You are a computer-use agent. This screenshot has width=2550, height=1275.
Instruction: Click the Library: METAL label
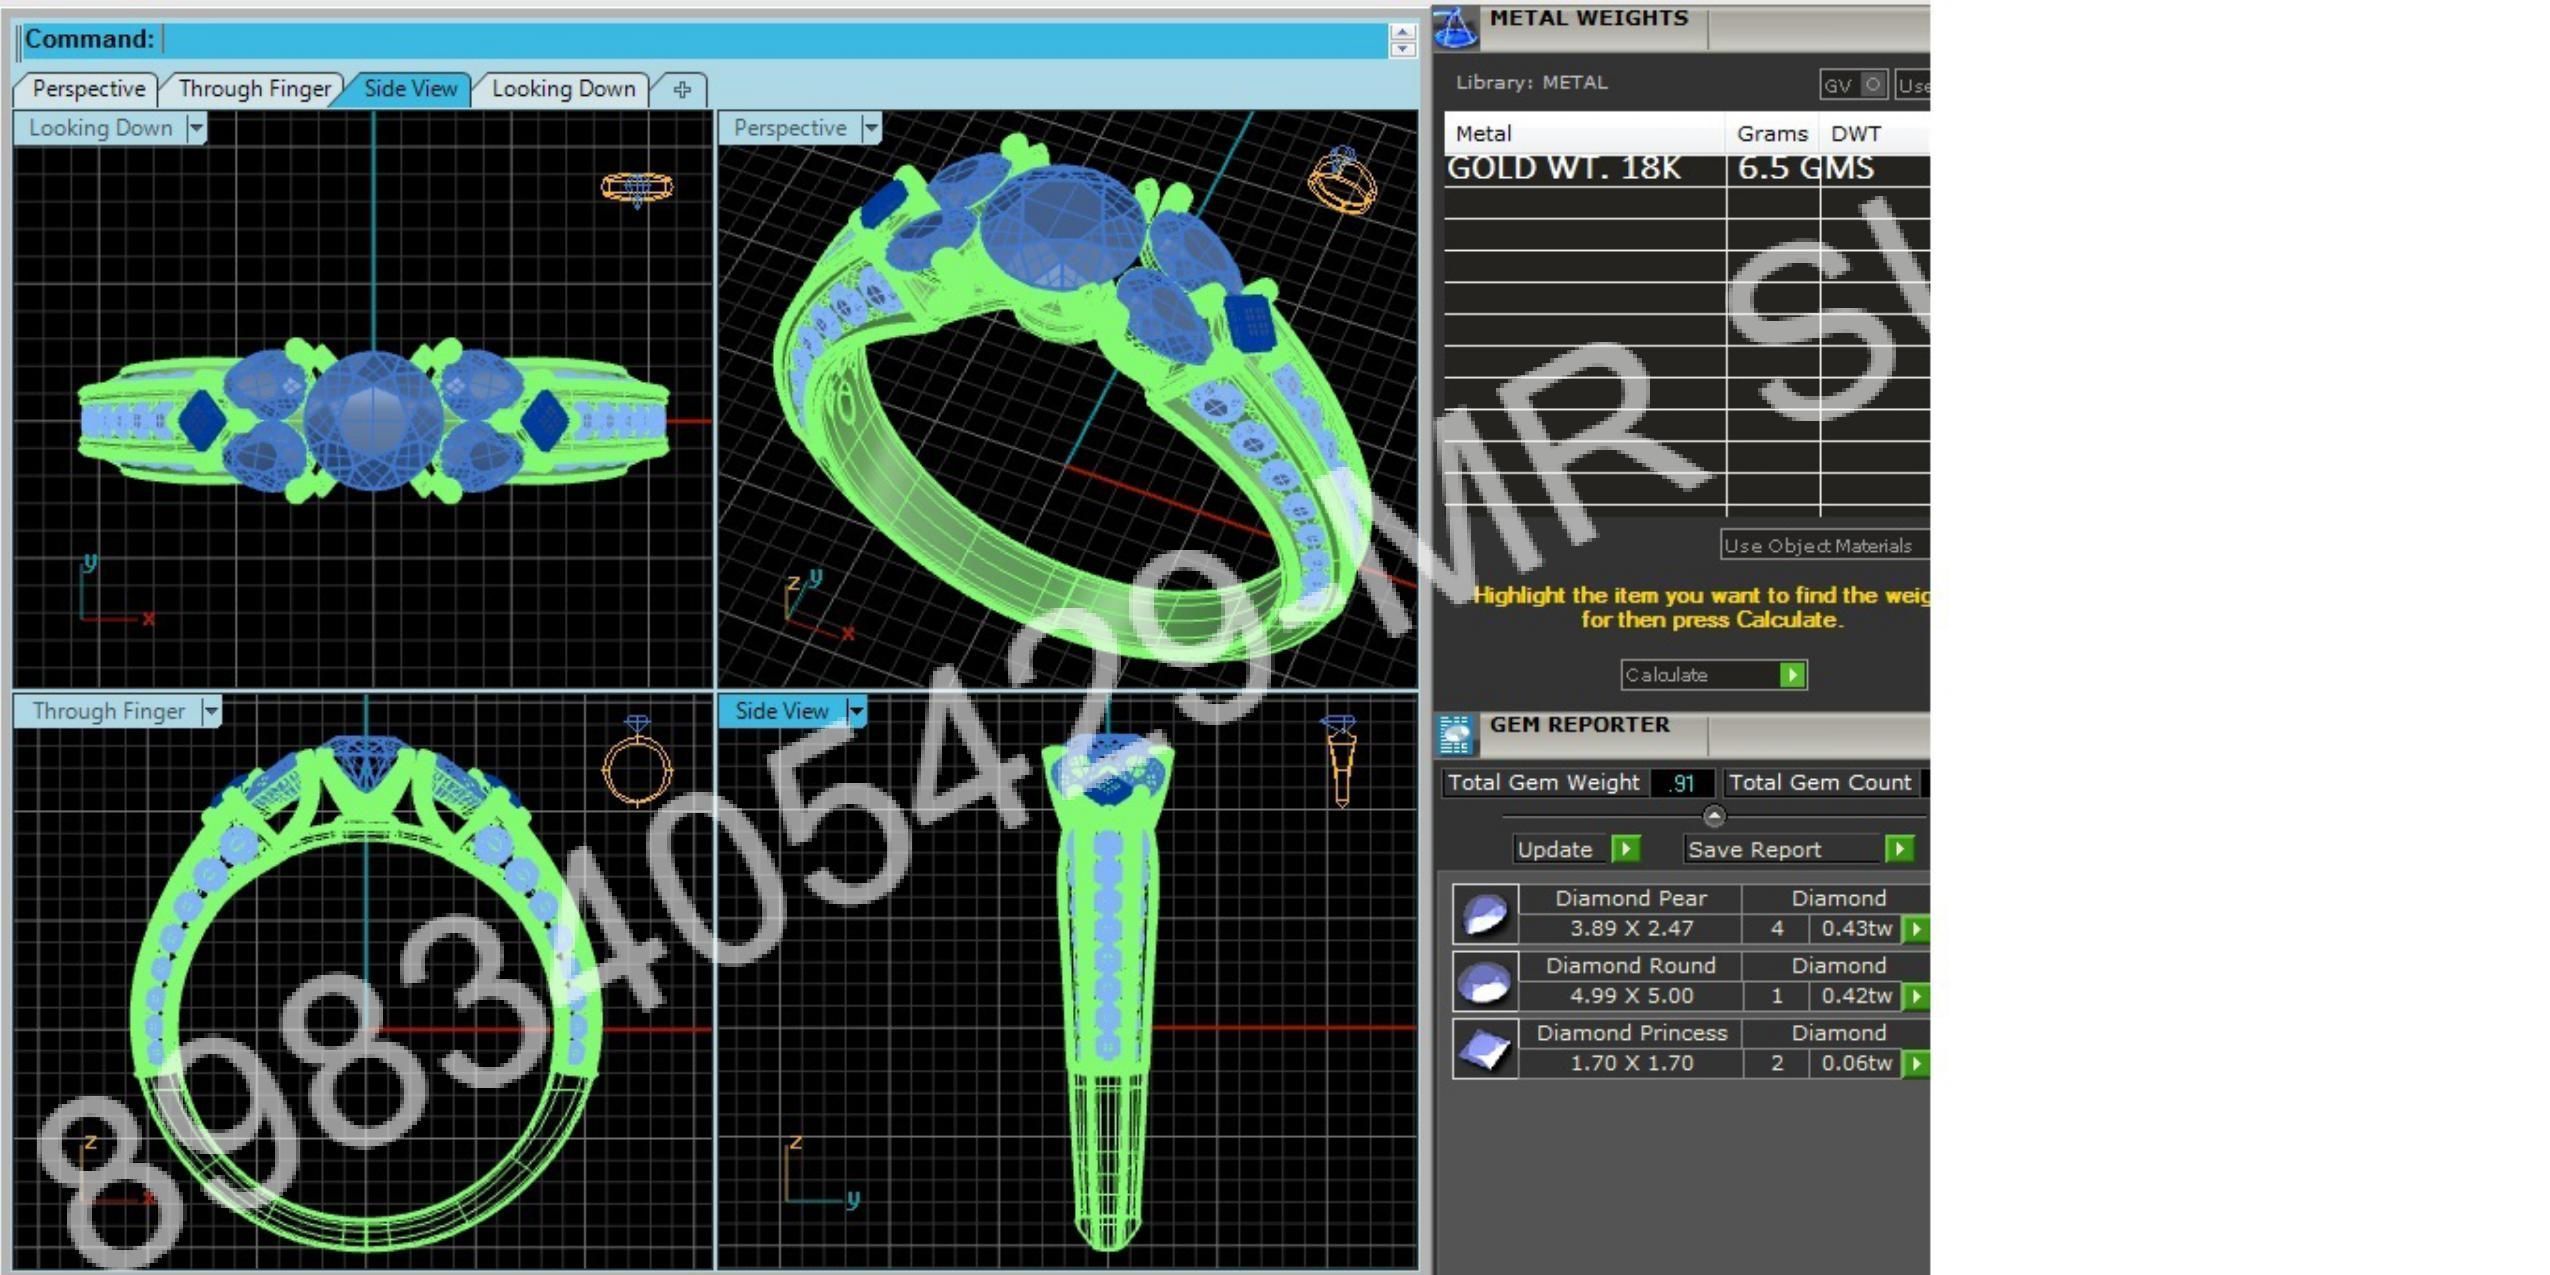pos(1531,83)
